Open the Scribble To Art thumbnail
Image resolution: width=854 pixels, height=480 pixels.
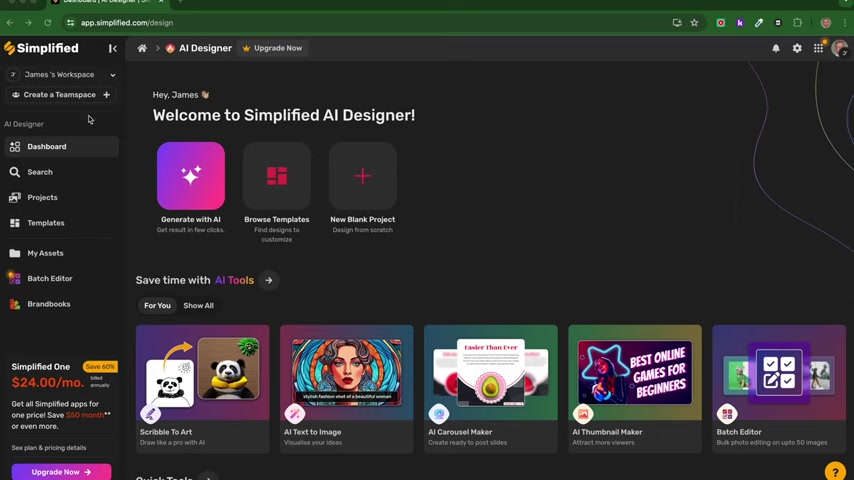[203, 375]
